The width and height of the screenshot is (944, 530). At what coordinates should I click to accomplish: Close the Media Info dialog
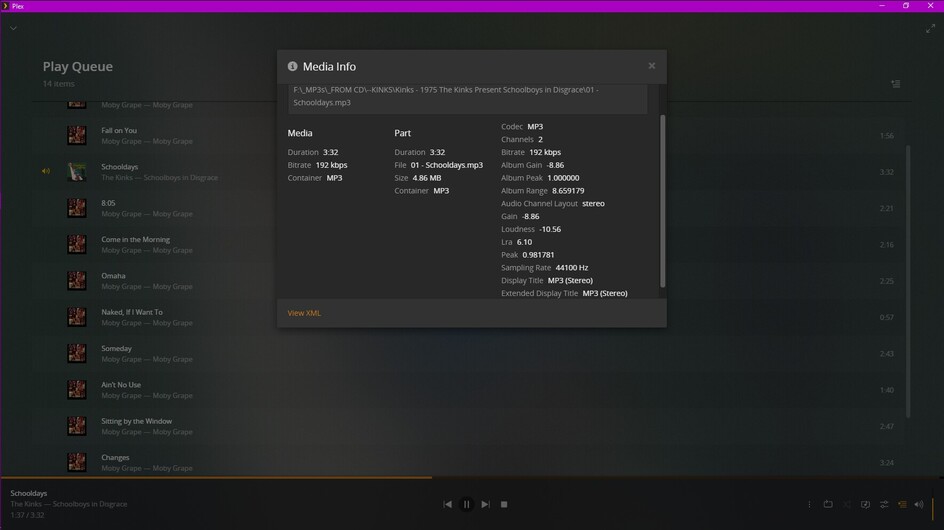[x=651, y=66]
